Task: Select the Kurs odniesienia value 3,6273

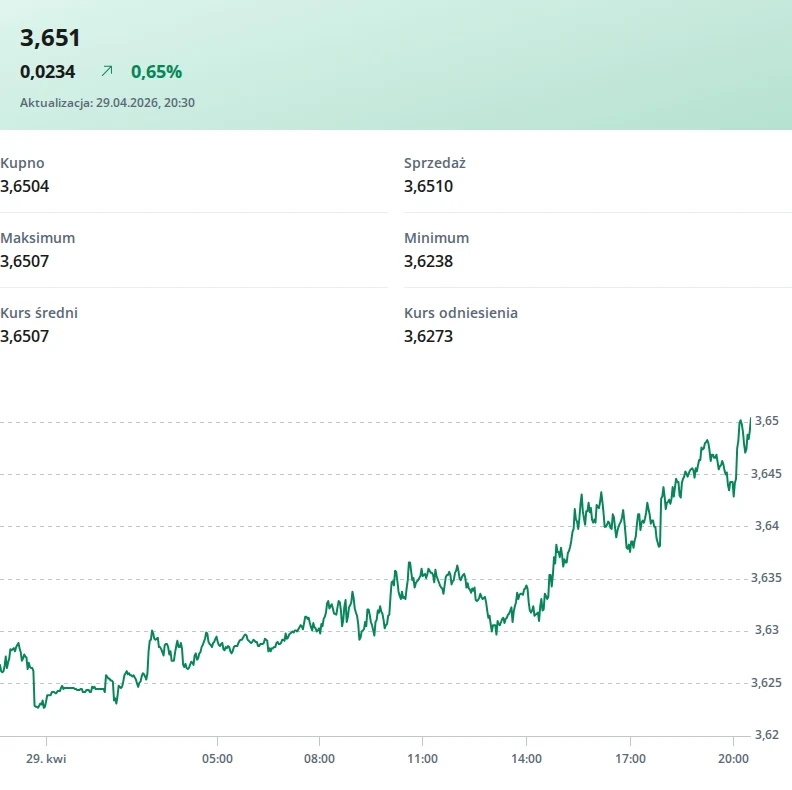Action: [428, 336]
